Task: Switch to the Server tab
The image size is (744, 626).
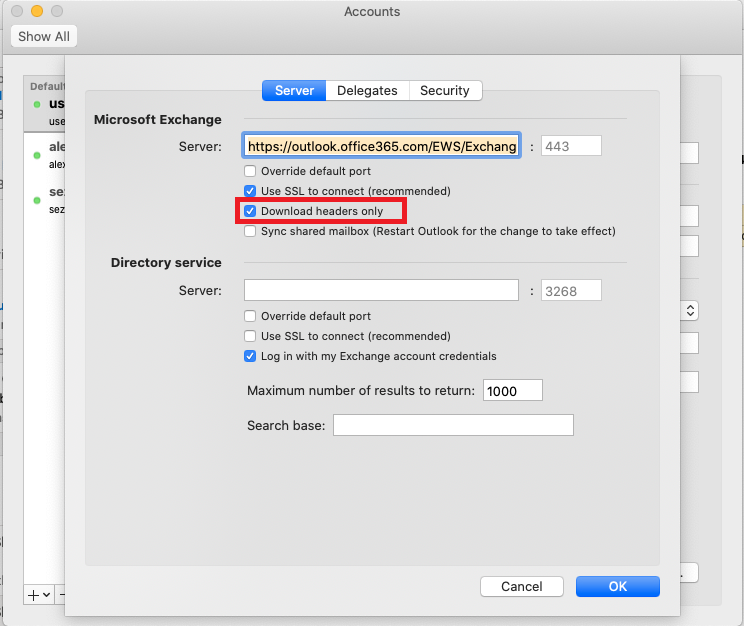Action: point(294,91)
